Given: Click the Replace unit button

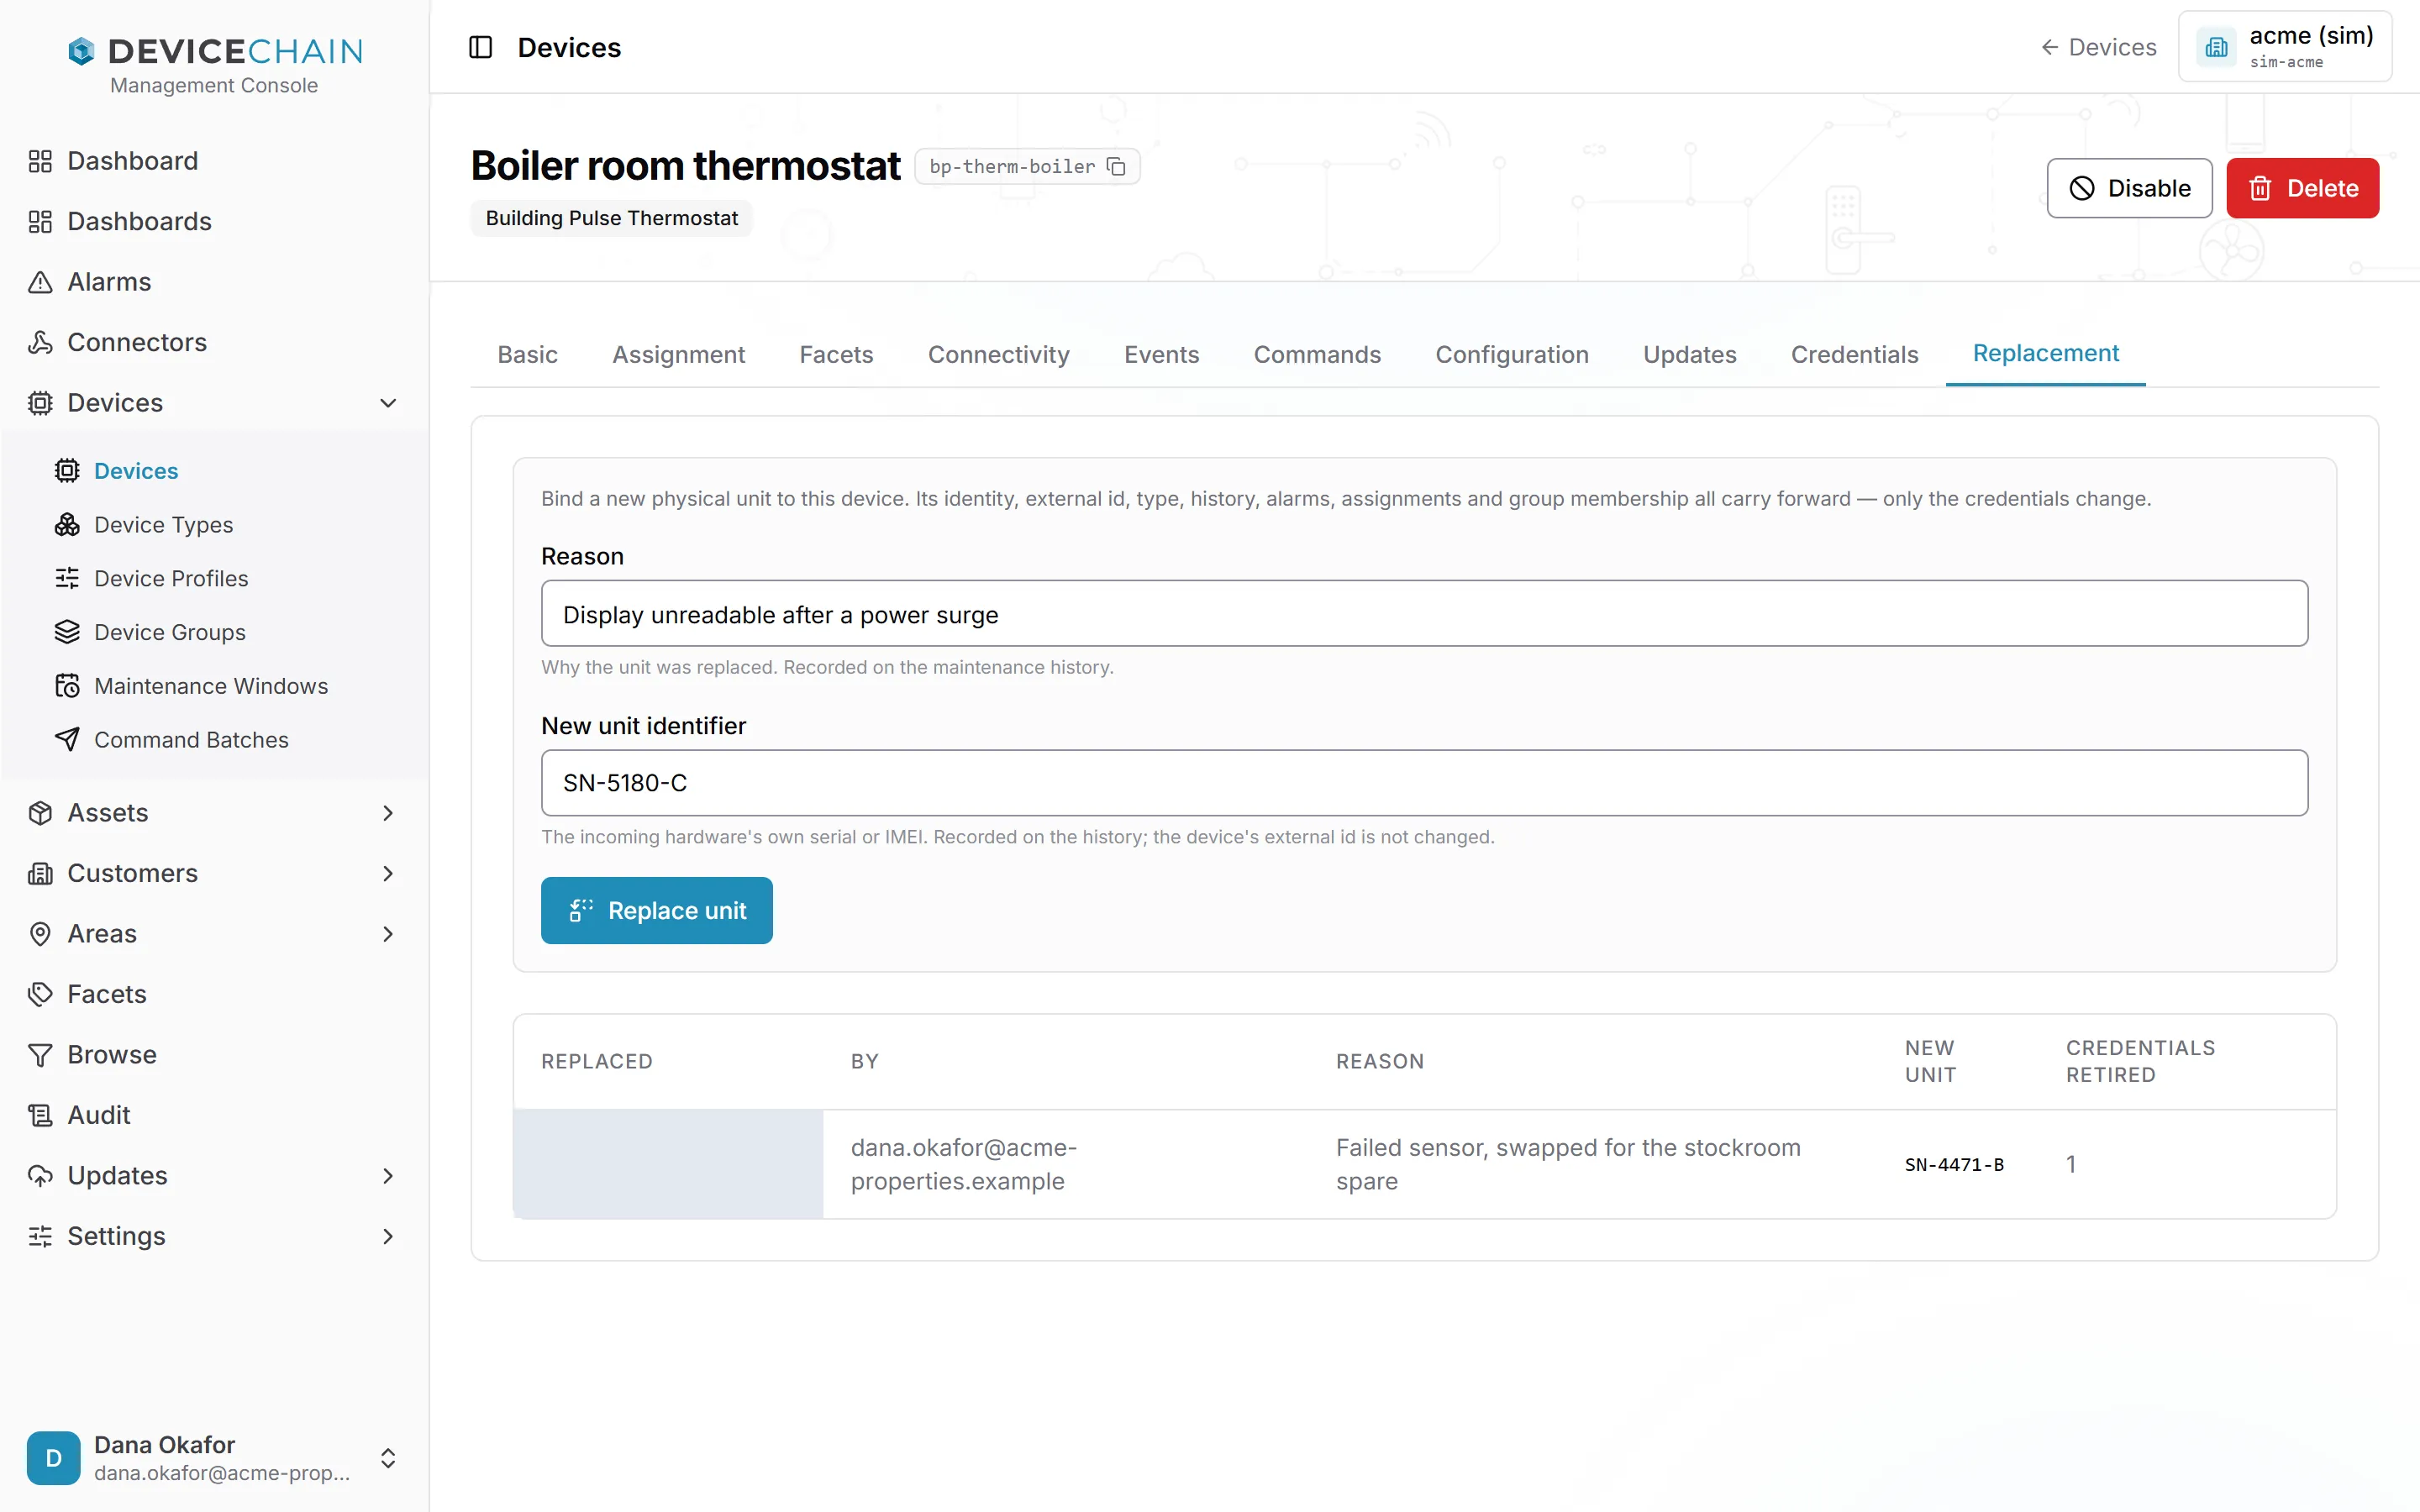Looking at the screenshot, I should pos(656,910).
